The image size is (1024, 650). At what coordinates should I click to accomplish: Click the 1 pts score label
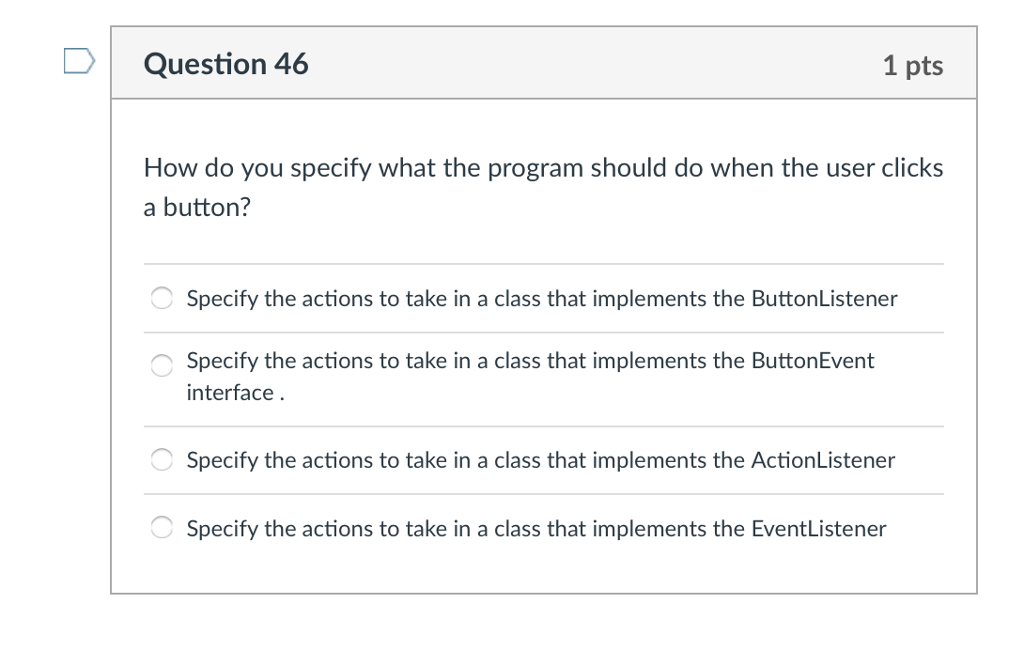[x=913, y=65]
